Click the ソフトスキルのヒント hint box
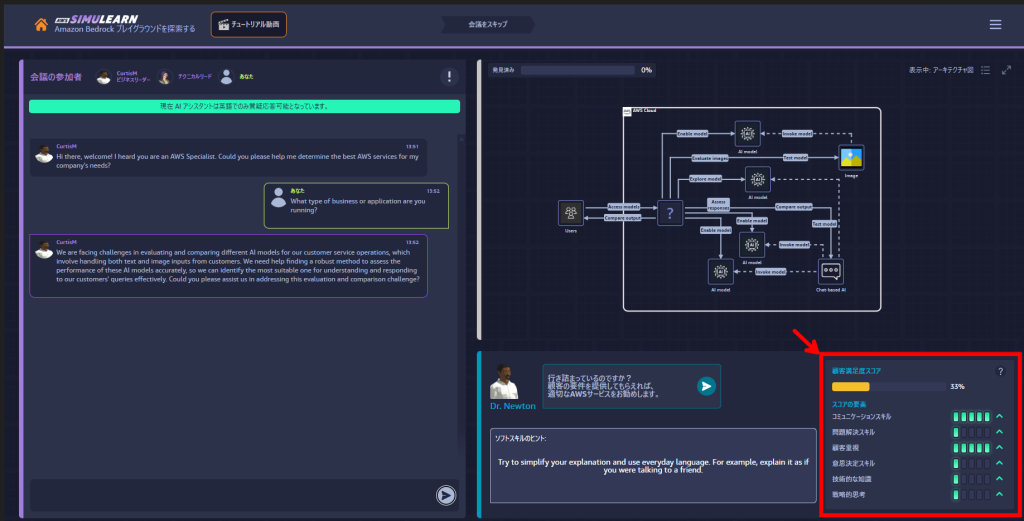Viewport: 1024px width, 521px height. tap(653, 466)
